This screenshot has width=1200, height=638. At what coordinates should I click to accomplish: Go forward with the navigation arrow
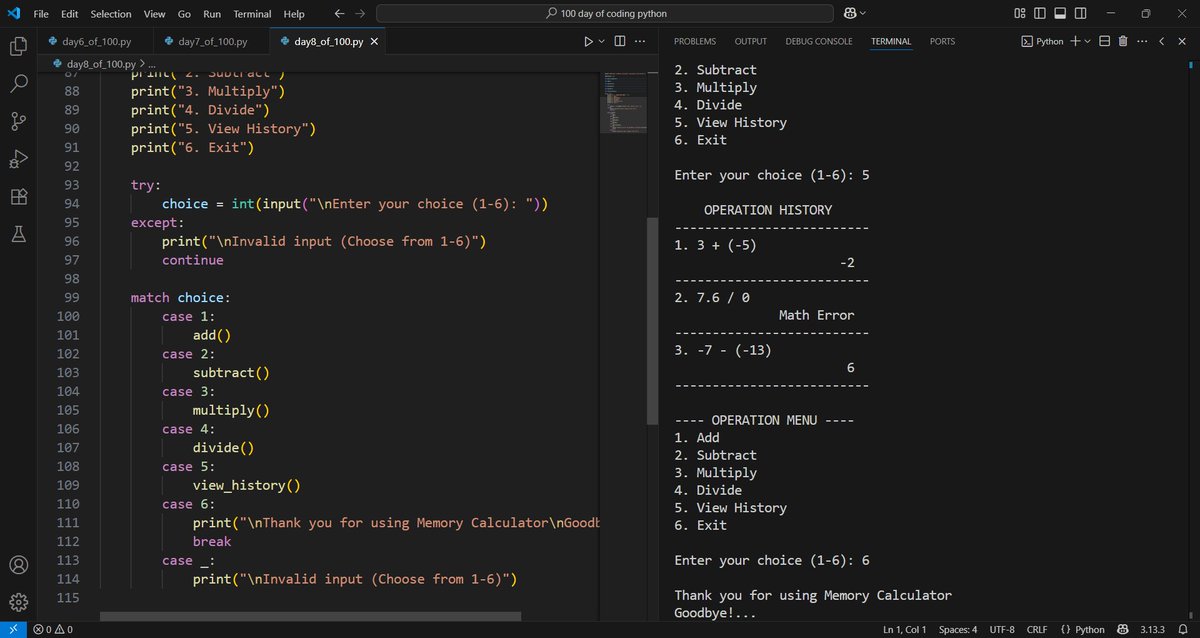coord(360,13)
